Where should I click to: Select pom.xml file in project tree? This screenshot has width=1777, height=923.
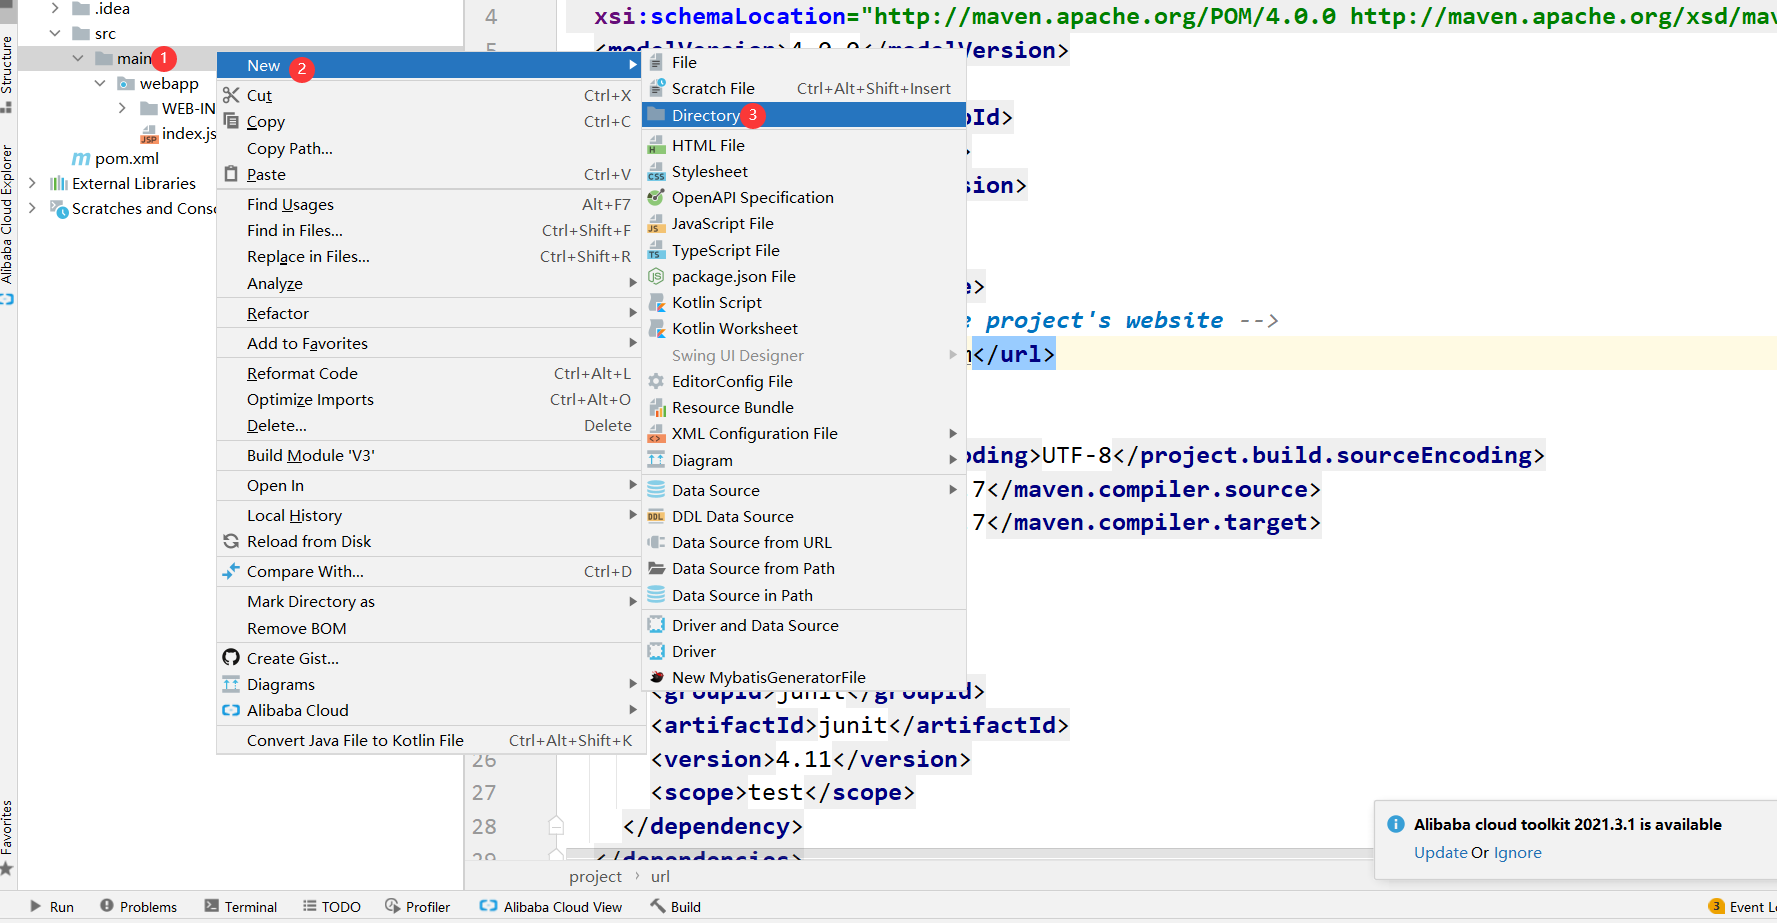[x=127, y=158]
